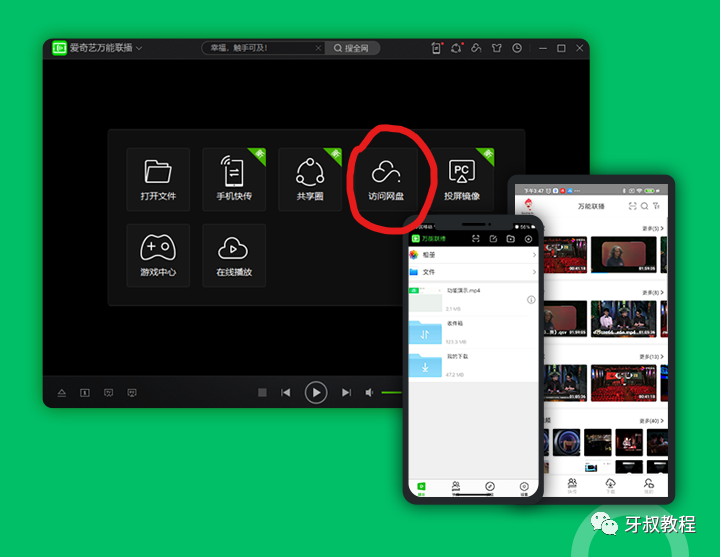Open the 手机快传 phone transfer tile
This screenshot has width=720, height=557.
point(234,180)
